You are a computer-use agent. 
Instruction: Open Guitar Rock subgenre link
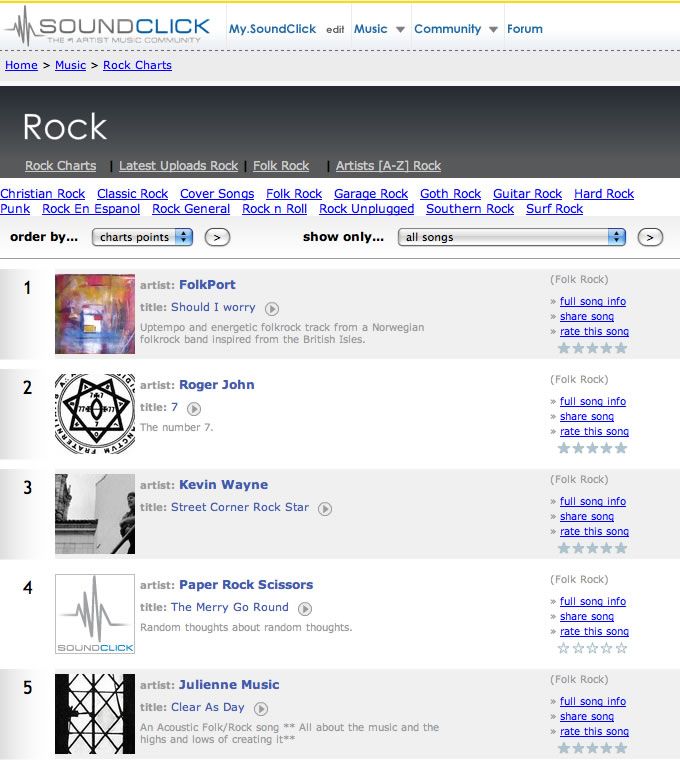pyautogui.click(x=528, y=193)
